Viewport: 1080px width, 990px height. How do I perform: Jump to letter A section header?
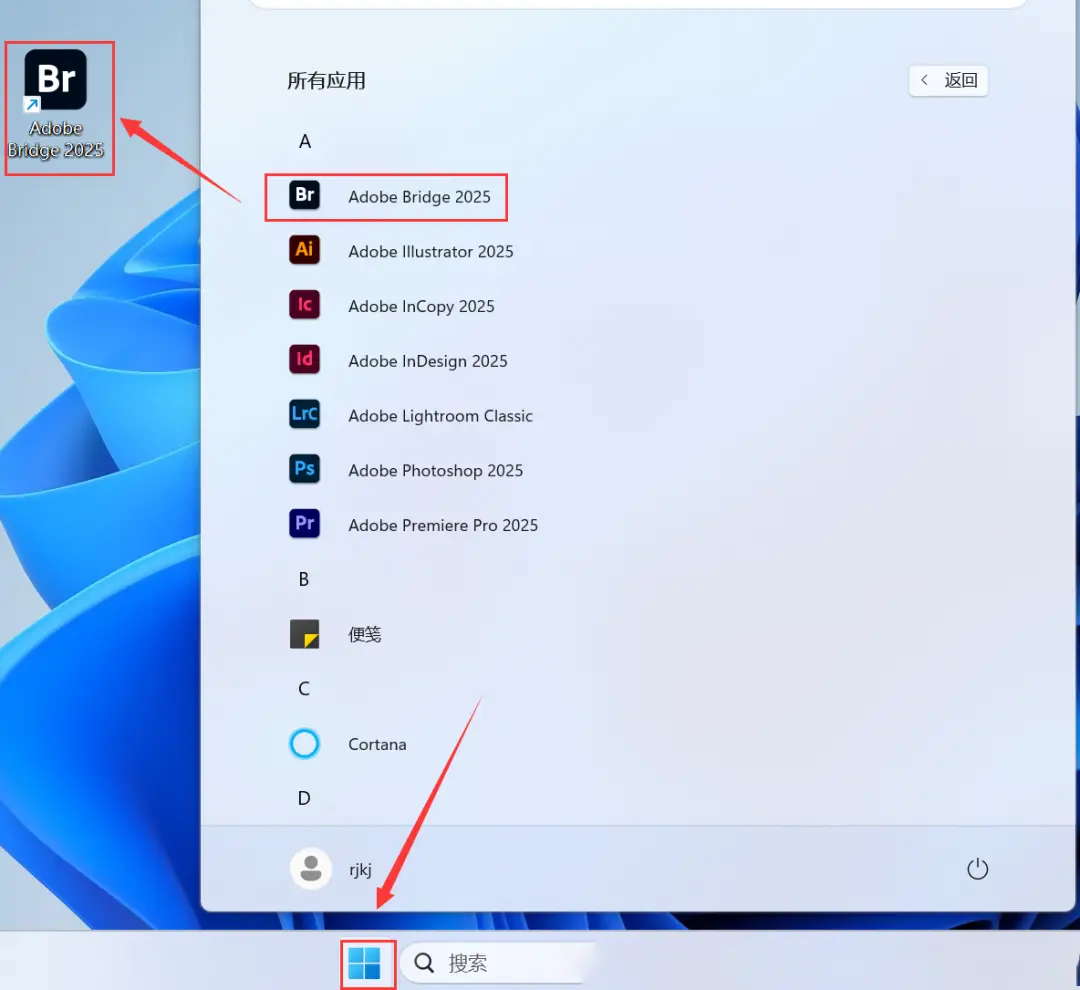click(x=305, y=142)
